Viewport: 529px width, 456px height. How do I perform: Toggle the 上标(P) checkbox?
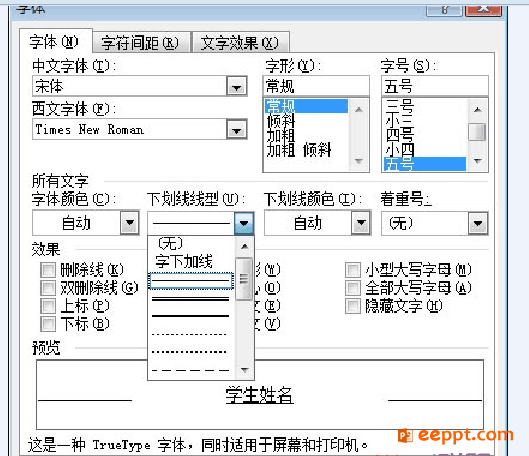48,306
